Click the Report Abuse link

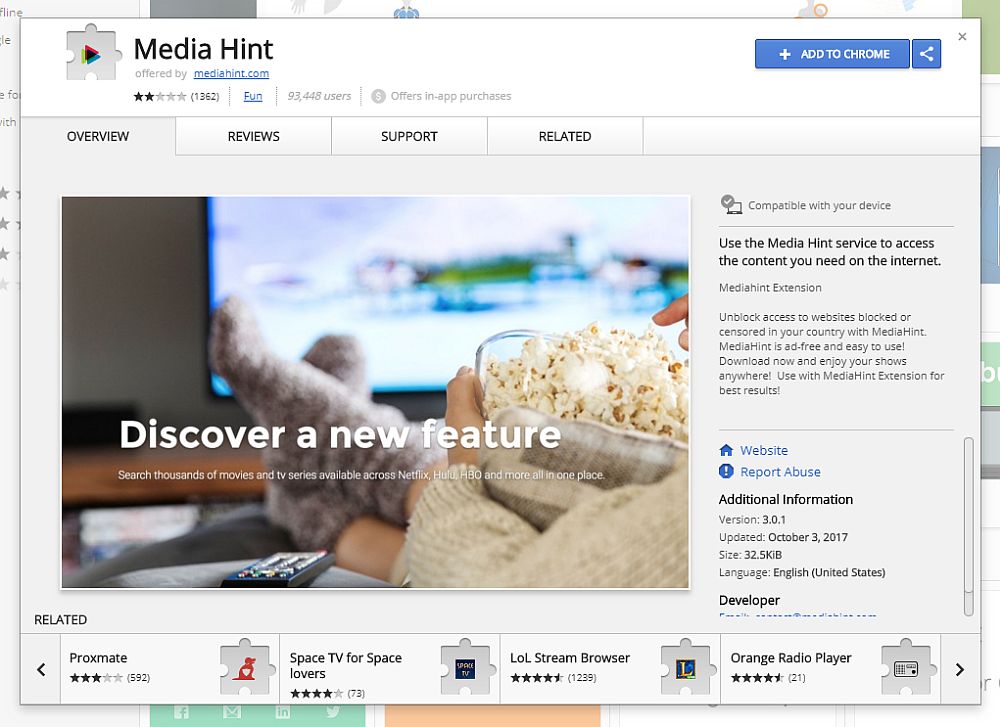tap(781, 472)
